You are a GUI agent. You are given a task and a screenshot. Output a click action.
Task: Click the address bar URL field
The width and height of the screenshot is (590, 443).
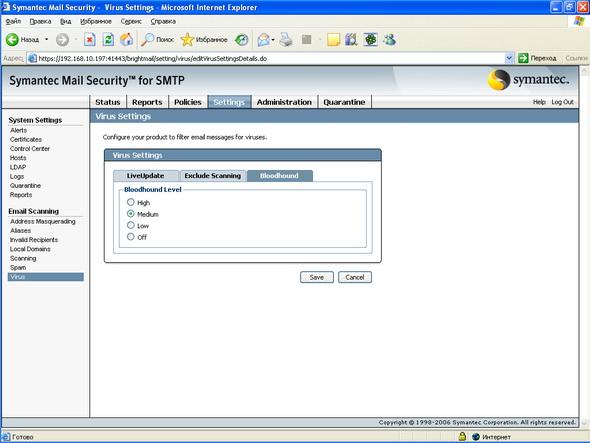271,58
